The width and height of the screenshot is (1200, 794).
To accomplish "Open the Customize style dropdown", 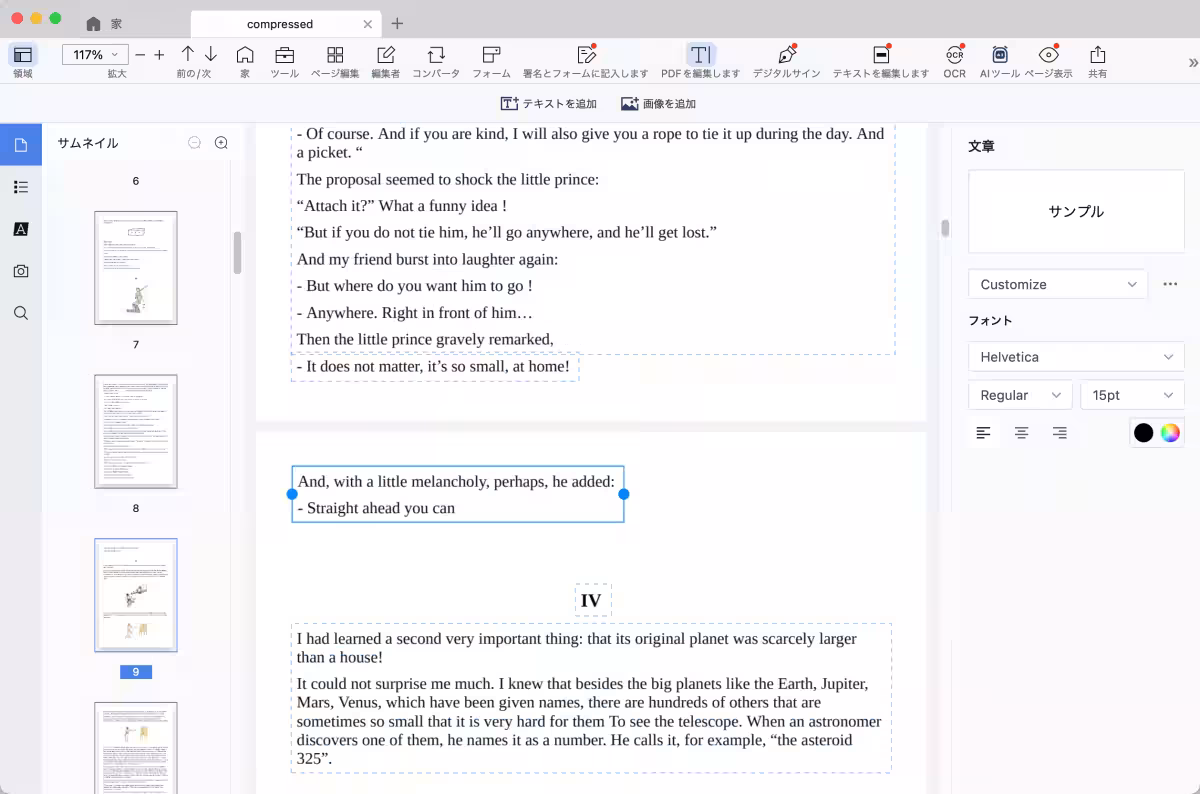I will tap(1058, 284).
